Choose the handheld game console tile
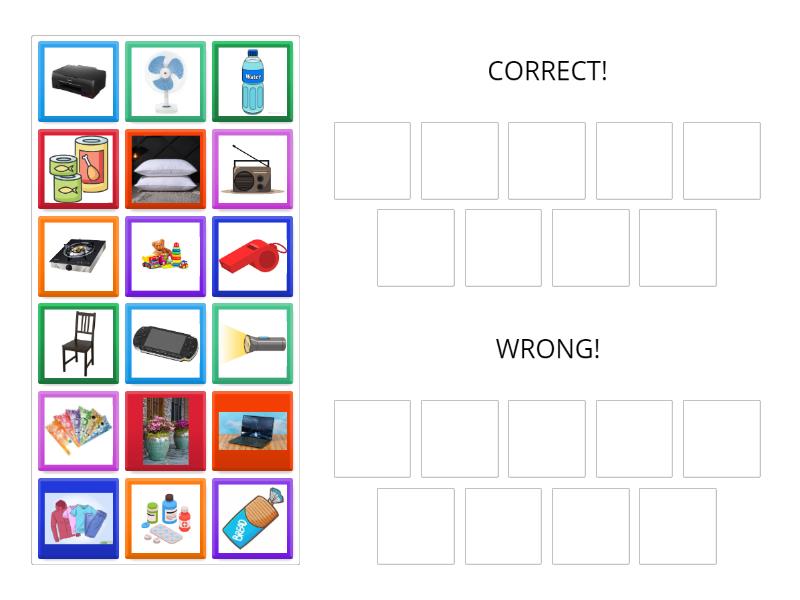Screen dimensions: 800x600 [165, 343]
